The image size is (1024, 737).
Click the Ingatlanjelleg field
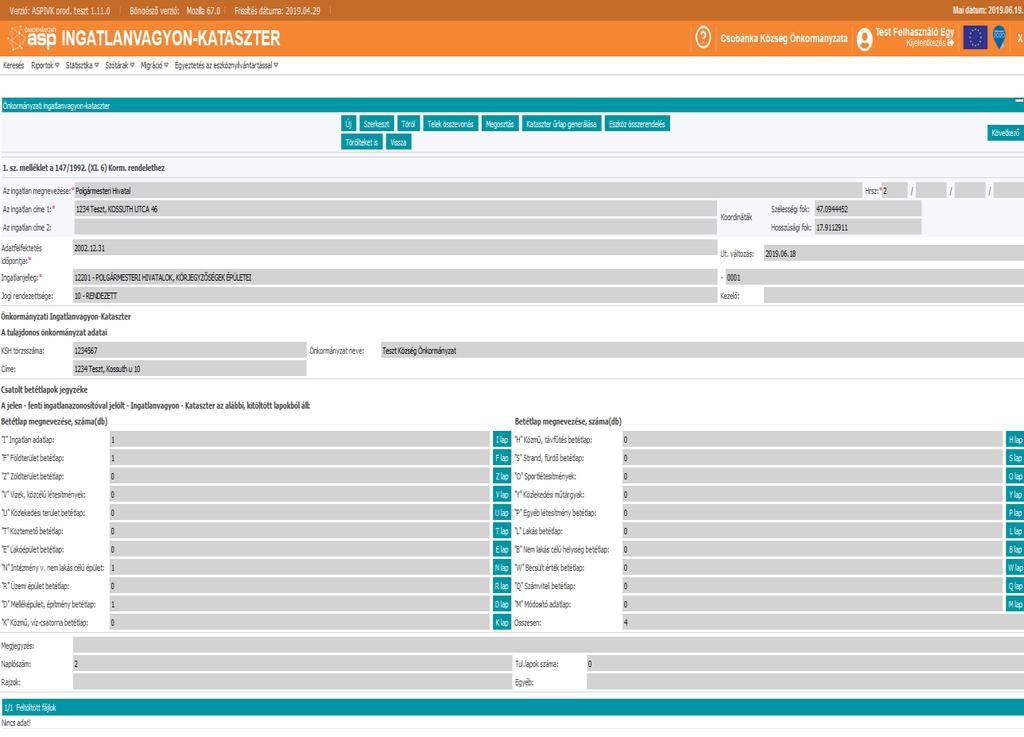(395, 277)
